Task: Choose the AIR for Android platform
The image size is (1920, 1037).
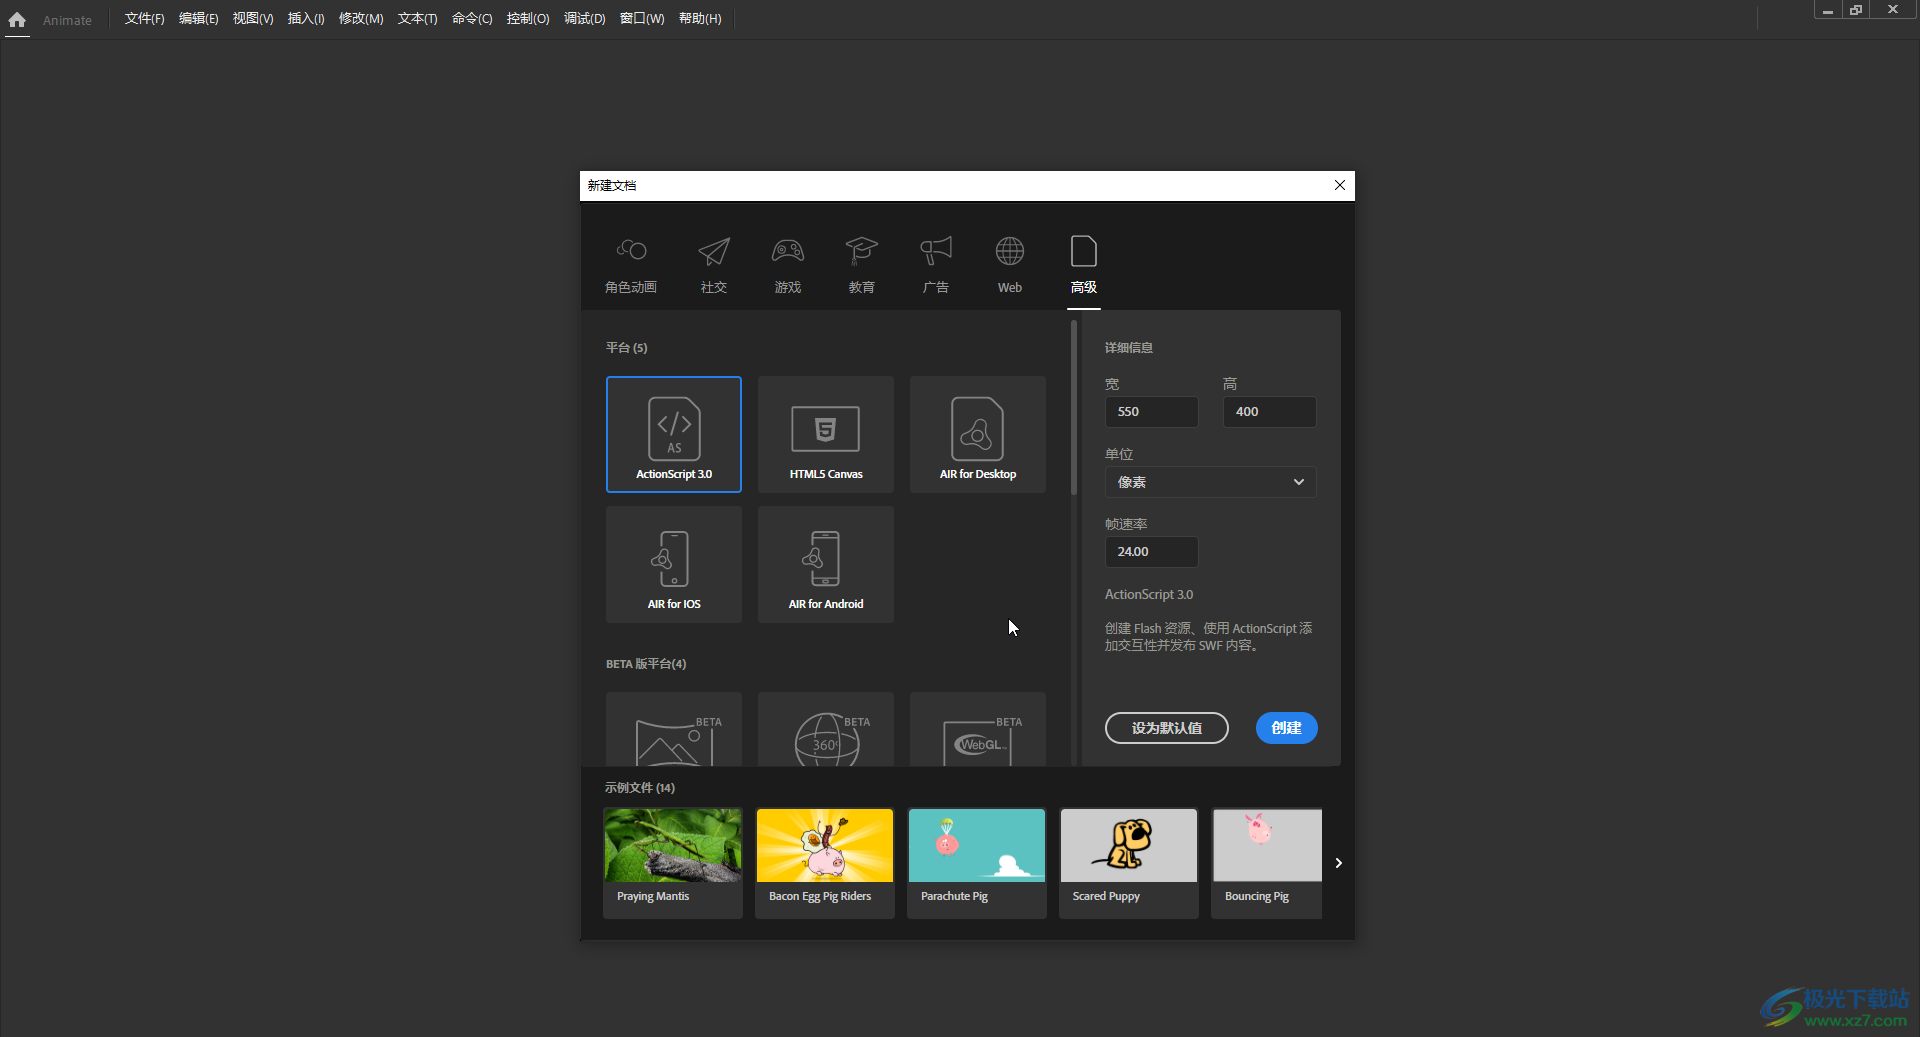Action: click(826, 564)
